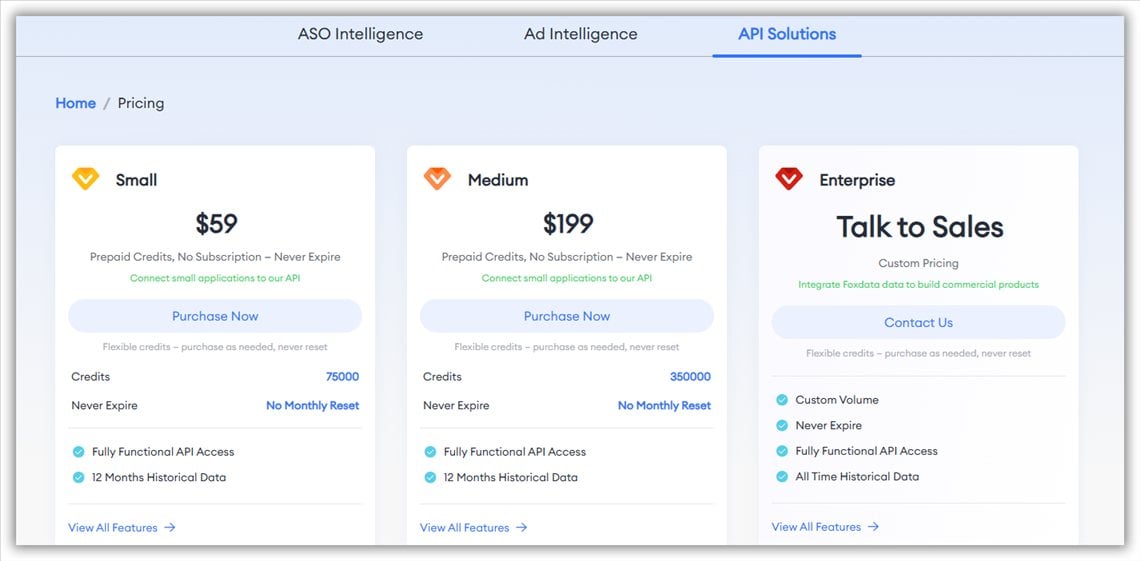Click the Small plan title

[137, 179]
